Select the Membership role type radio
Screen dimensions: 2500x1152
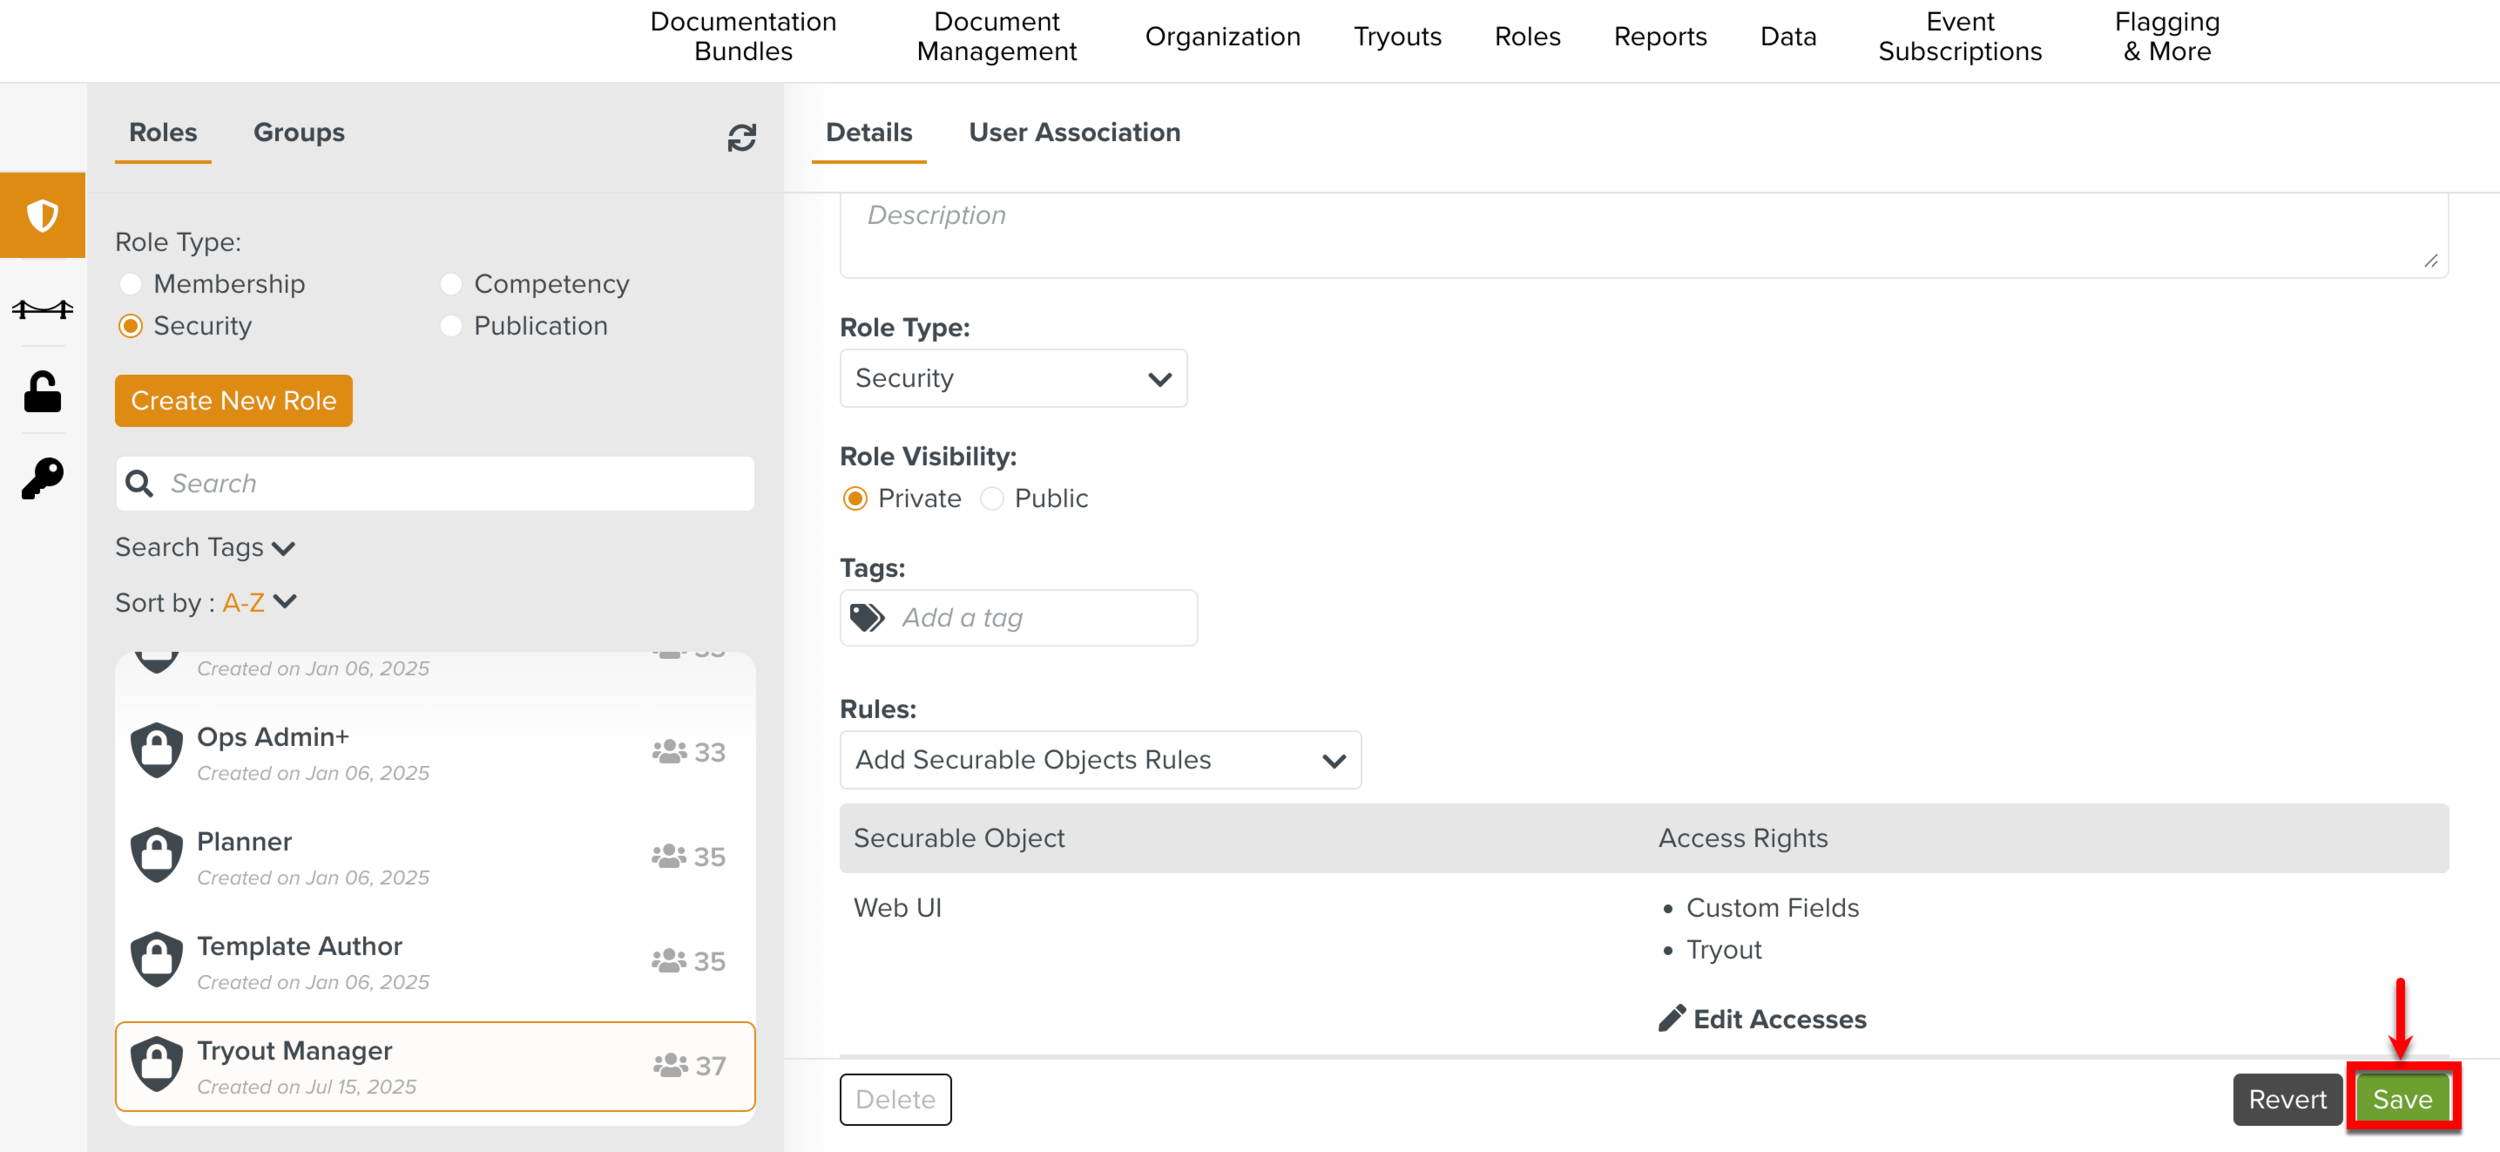pos(131,284)
